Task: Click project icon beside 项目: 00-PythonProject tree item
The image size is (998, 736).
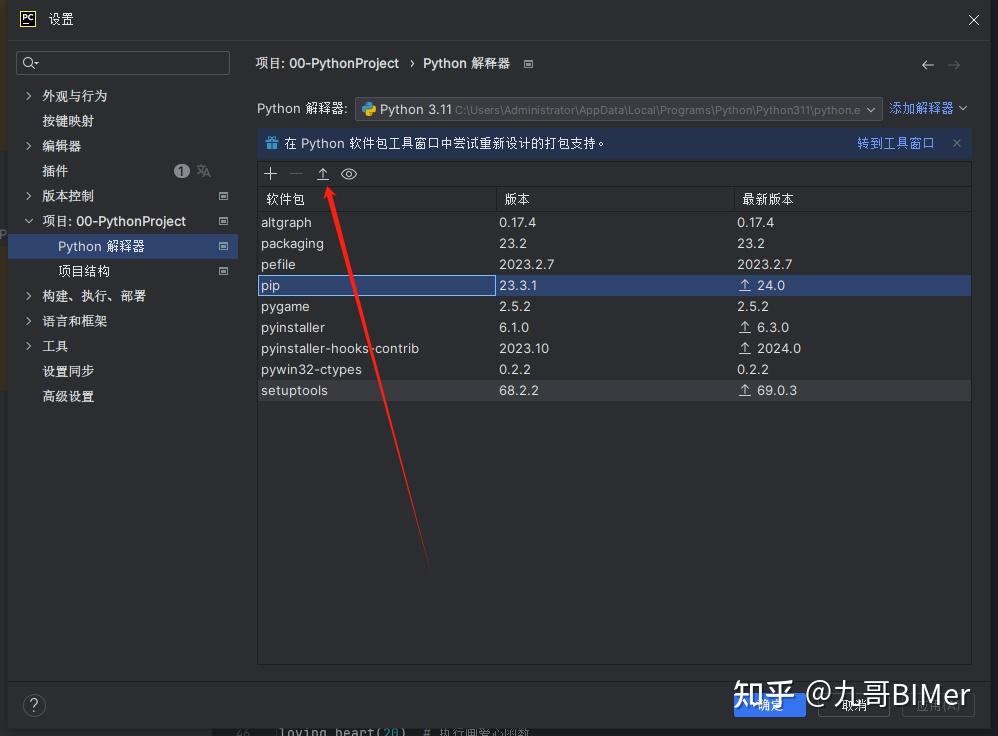Action: [x=223, y=221]
